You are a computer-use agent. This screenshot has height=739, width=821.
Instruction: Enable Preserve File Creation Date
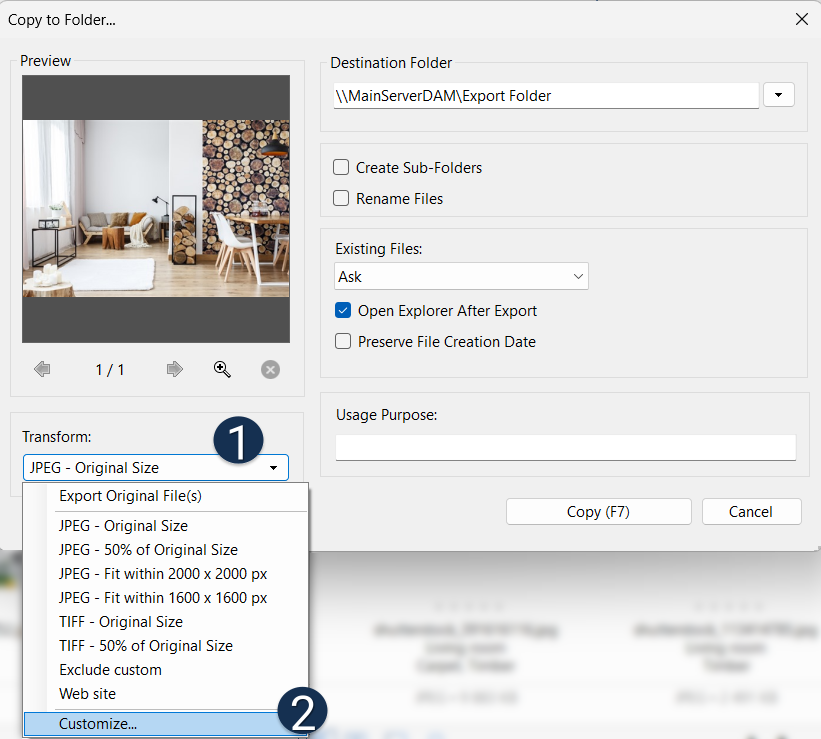tap(343, 341)
